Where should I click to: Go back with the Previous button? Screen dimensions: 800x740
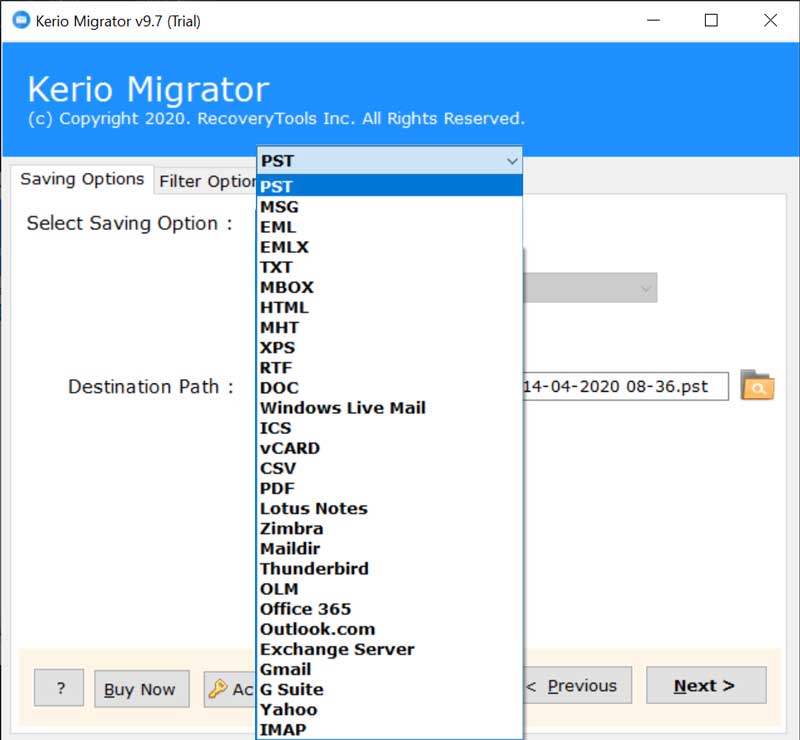click(x=577, y=685)
